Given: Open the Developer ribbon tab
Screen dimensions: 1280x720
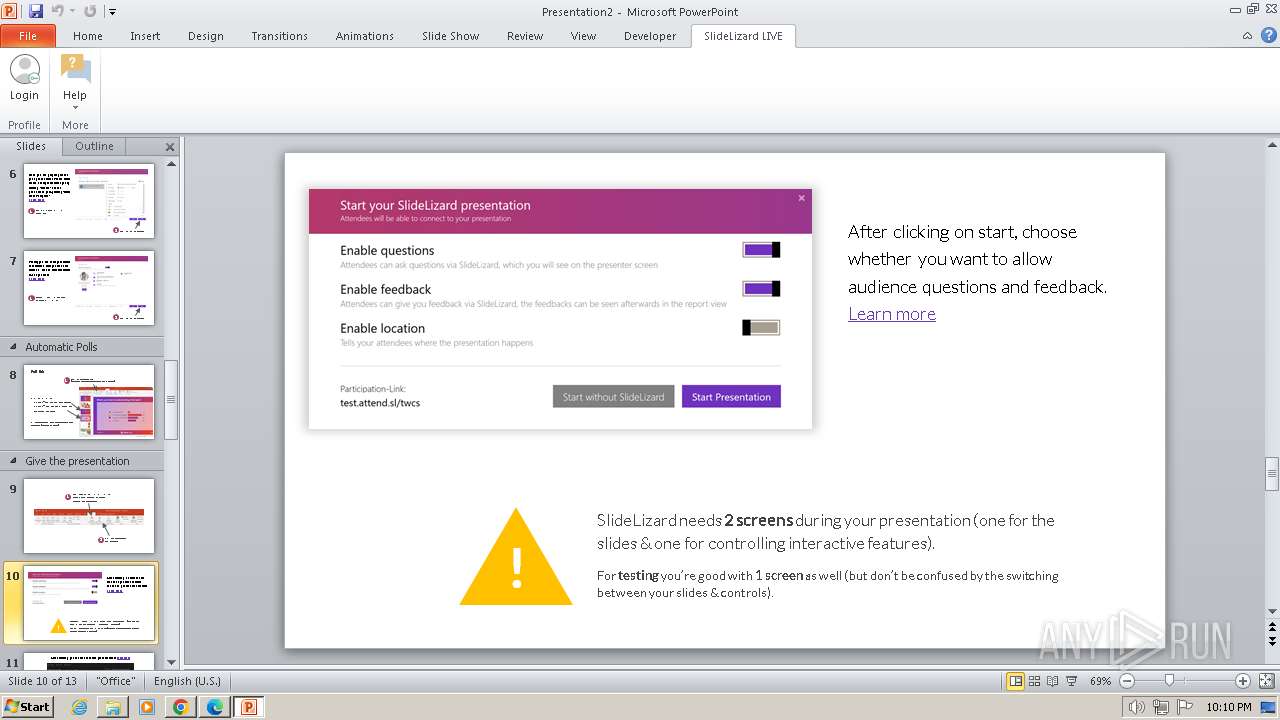Looking at the screenshot, I should pos(650,36).
